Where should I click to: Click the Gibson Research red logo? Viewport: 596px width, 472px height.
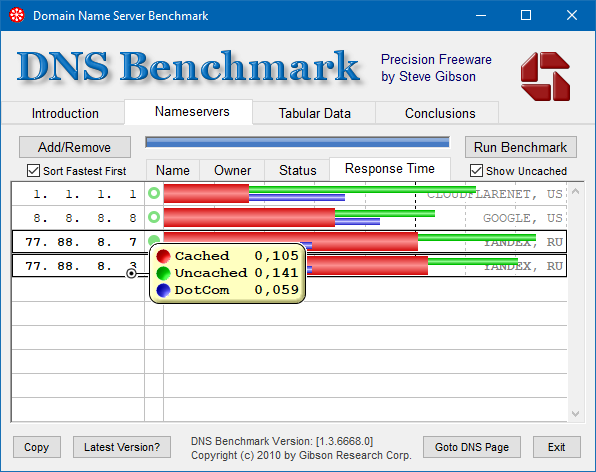(545, 76)
